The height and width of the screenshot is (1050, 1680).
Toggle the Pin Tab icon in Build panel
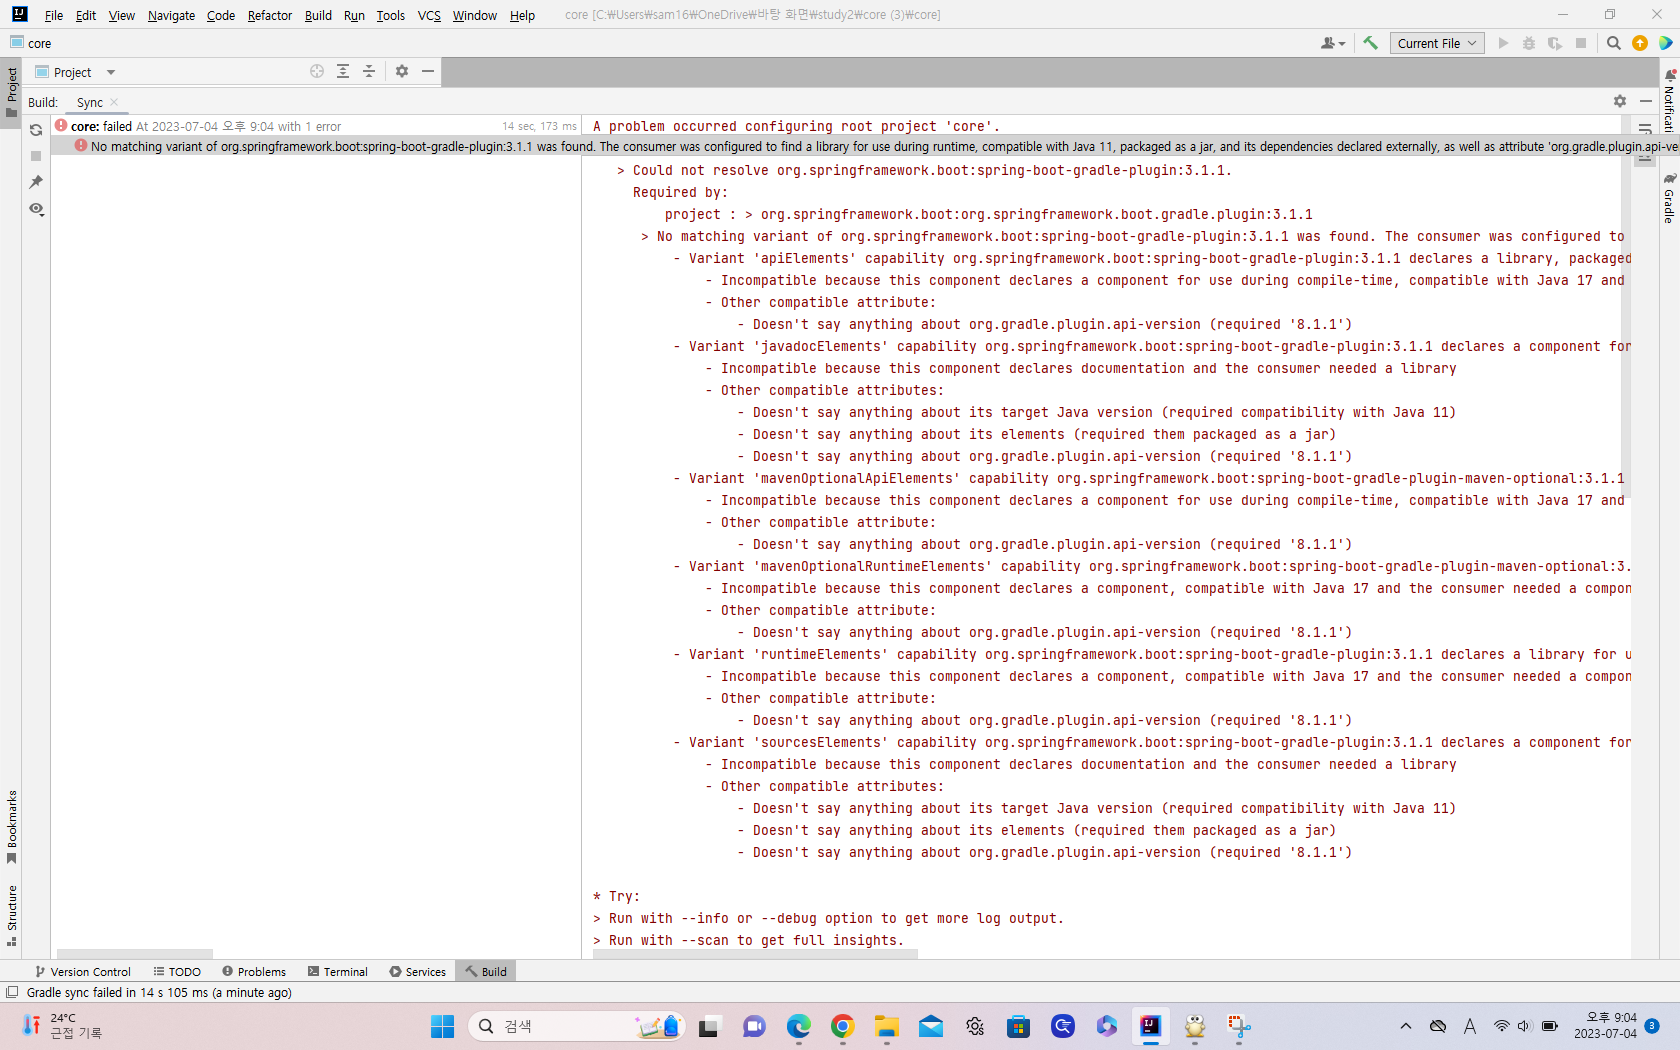(36, 182)
